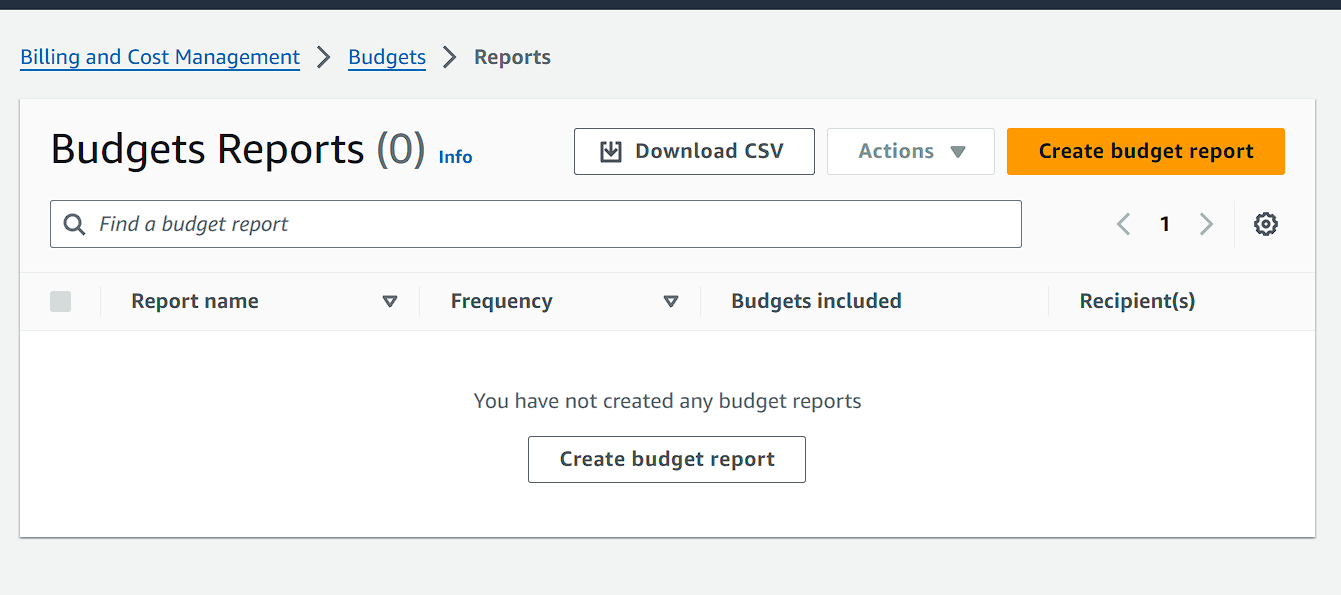Click the Recipient(s) column header
The width and height of the screenshot is (1341, 595).
pos(1137,301)
